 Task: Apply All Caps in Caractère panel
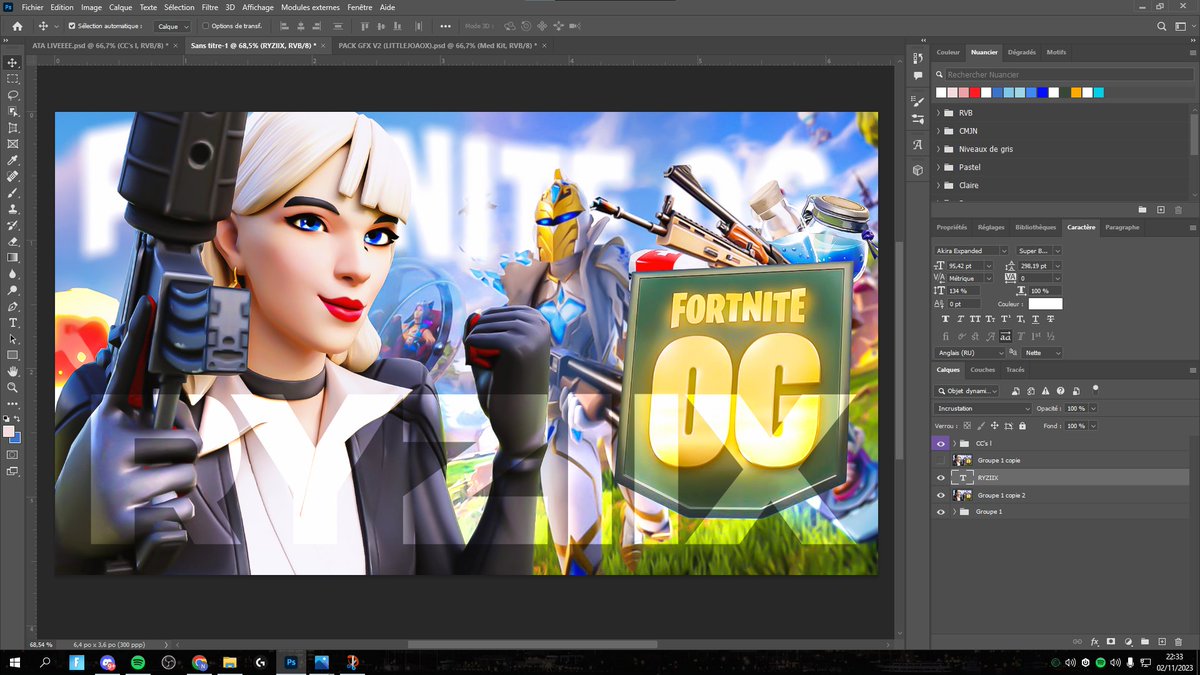click(x=977, y=319)
